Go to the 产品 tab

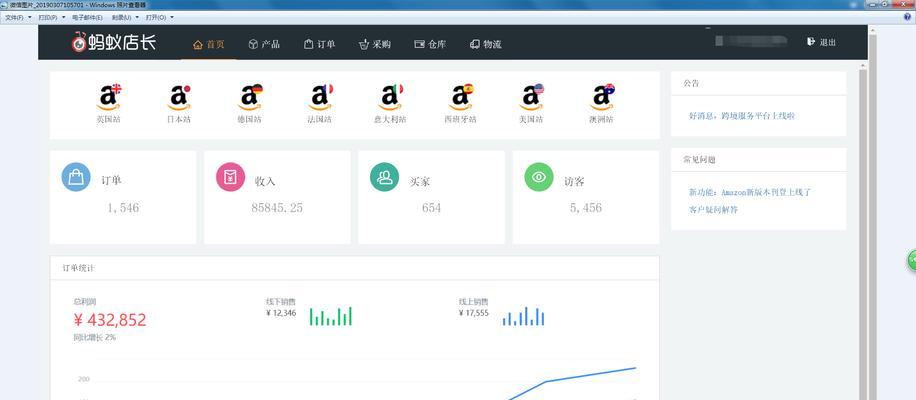pyautogui.click(x=264, y=44)
